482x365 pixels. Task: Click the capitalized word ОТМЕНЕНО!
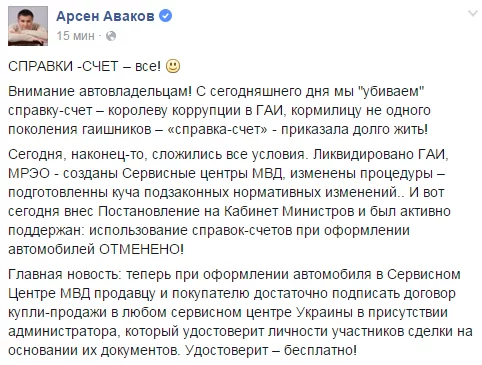pos(141,249)
